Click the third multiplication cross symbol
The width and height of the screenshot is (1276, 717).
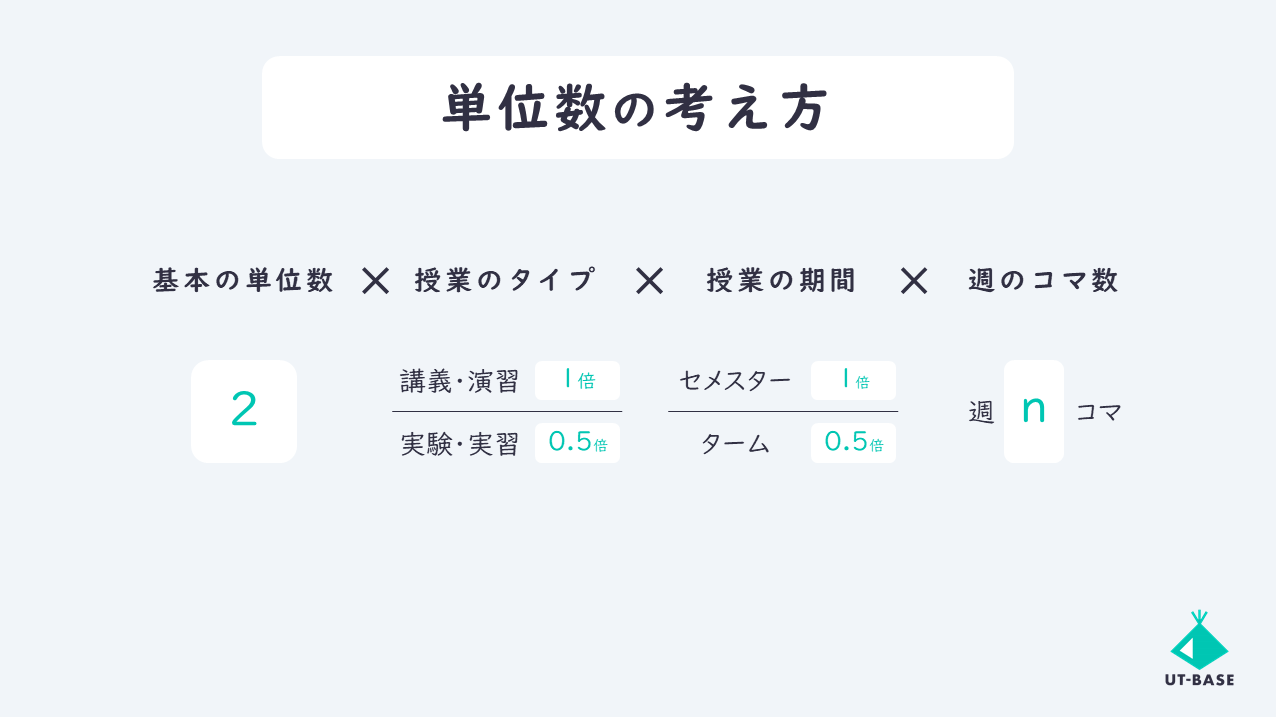tap(913, 281)
